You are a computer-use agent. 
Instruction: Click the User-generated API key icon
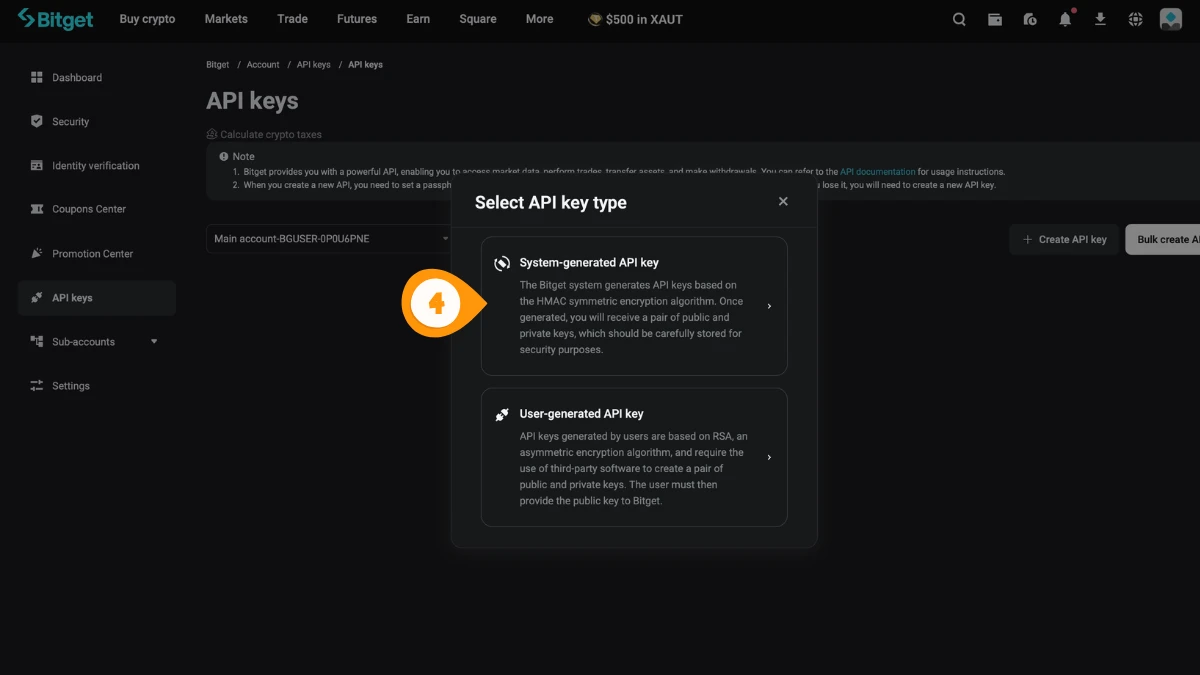pos(502,414)
